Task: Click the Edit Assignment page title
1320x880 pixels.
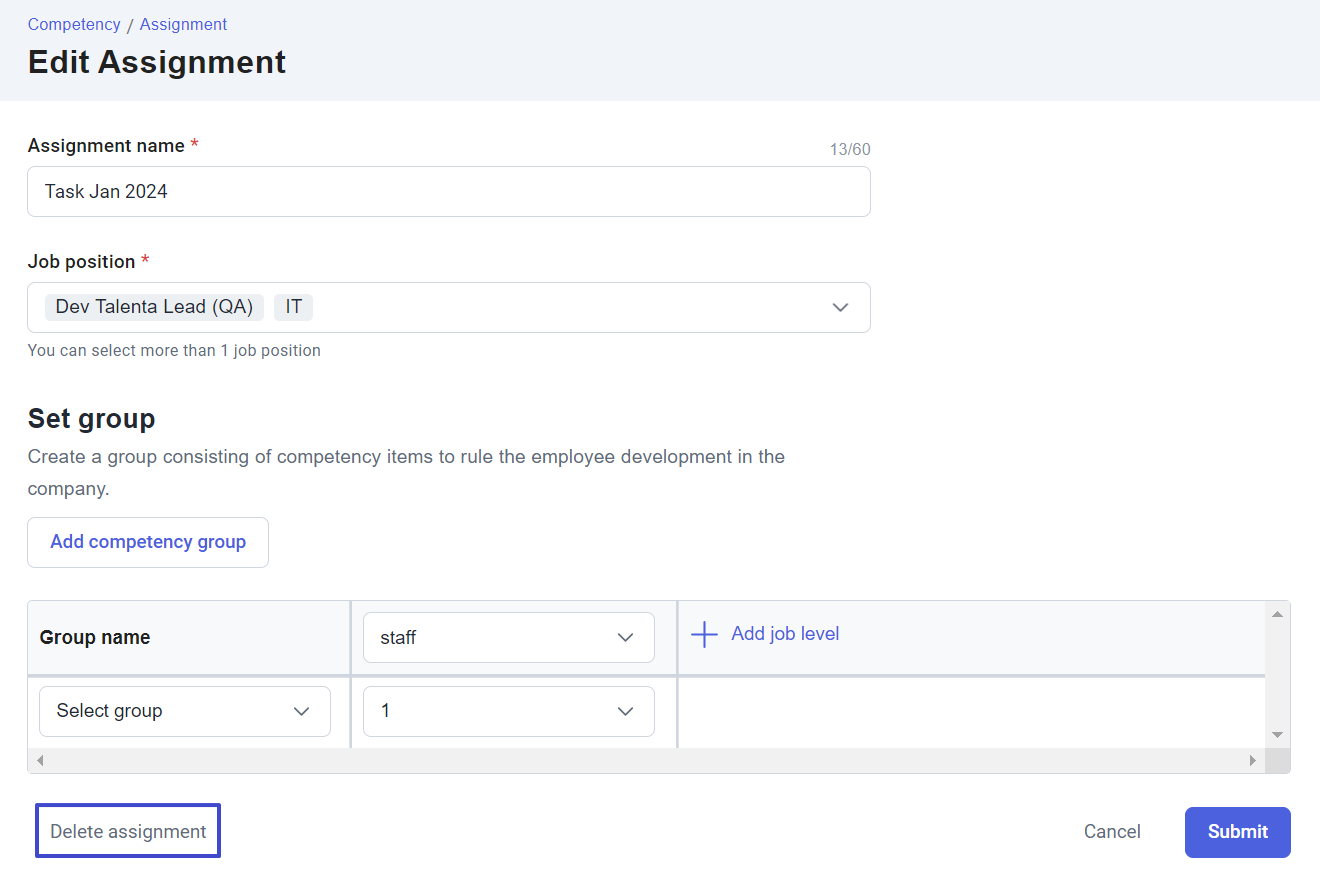Action: click(x=157, y=62)
